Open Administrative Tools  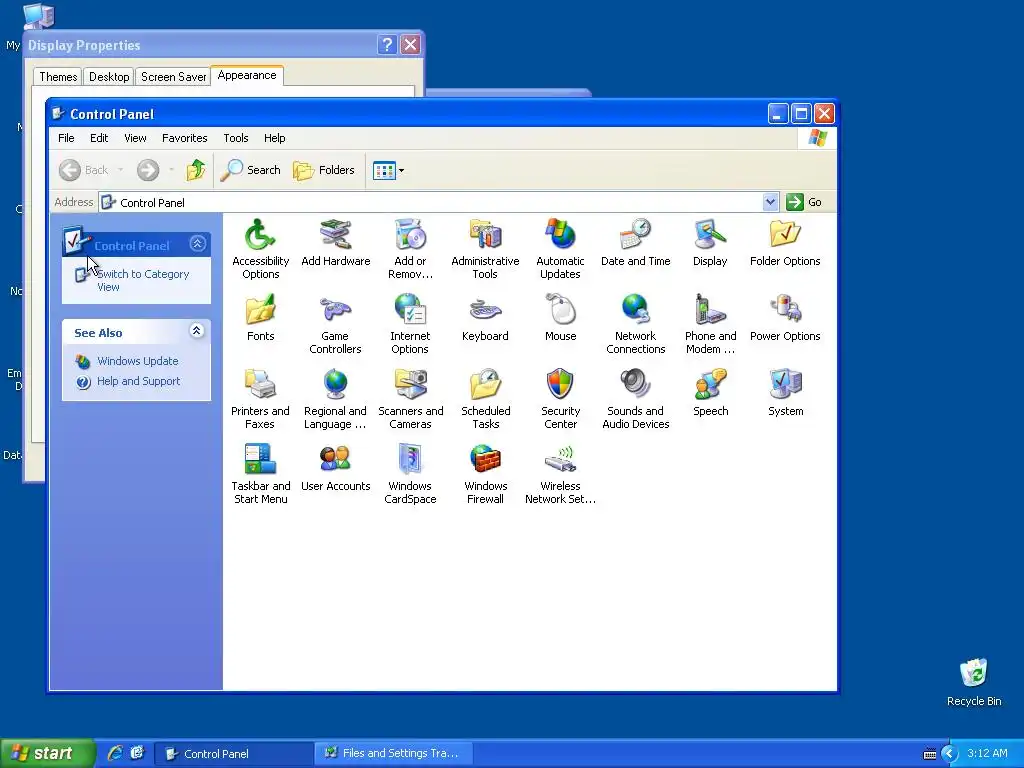(x=485, y=249)
